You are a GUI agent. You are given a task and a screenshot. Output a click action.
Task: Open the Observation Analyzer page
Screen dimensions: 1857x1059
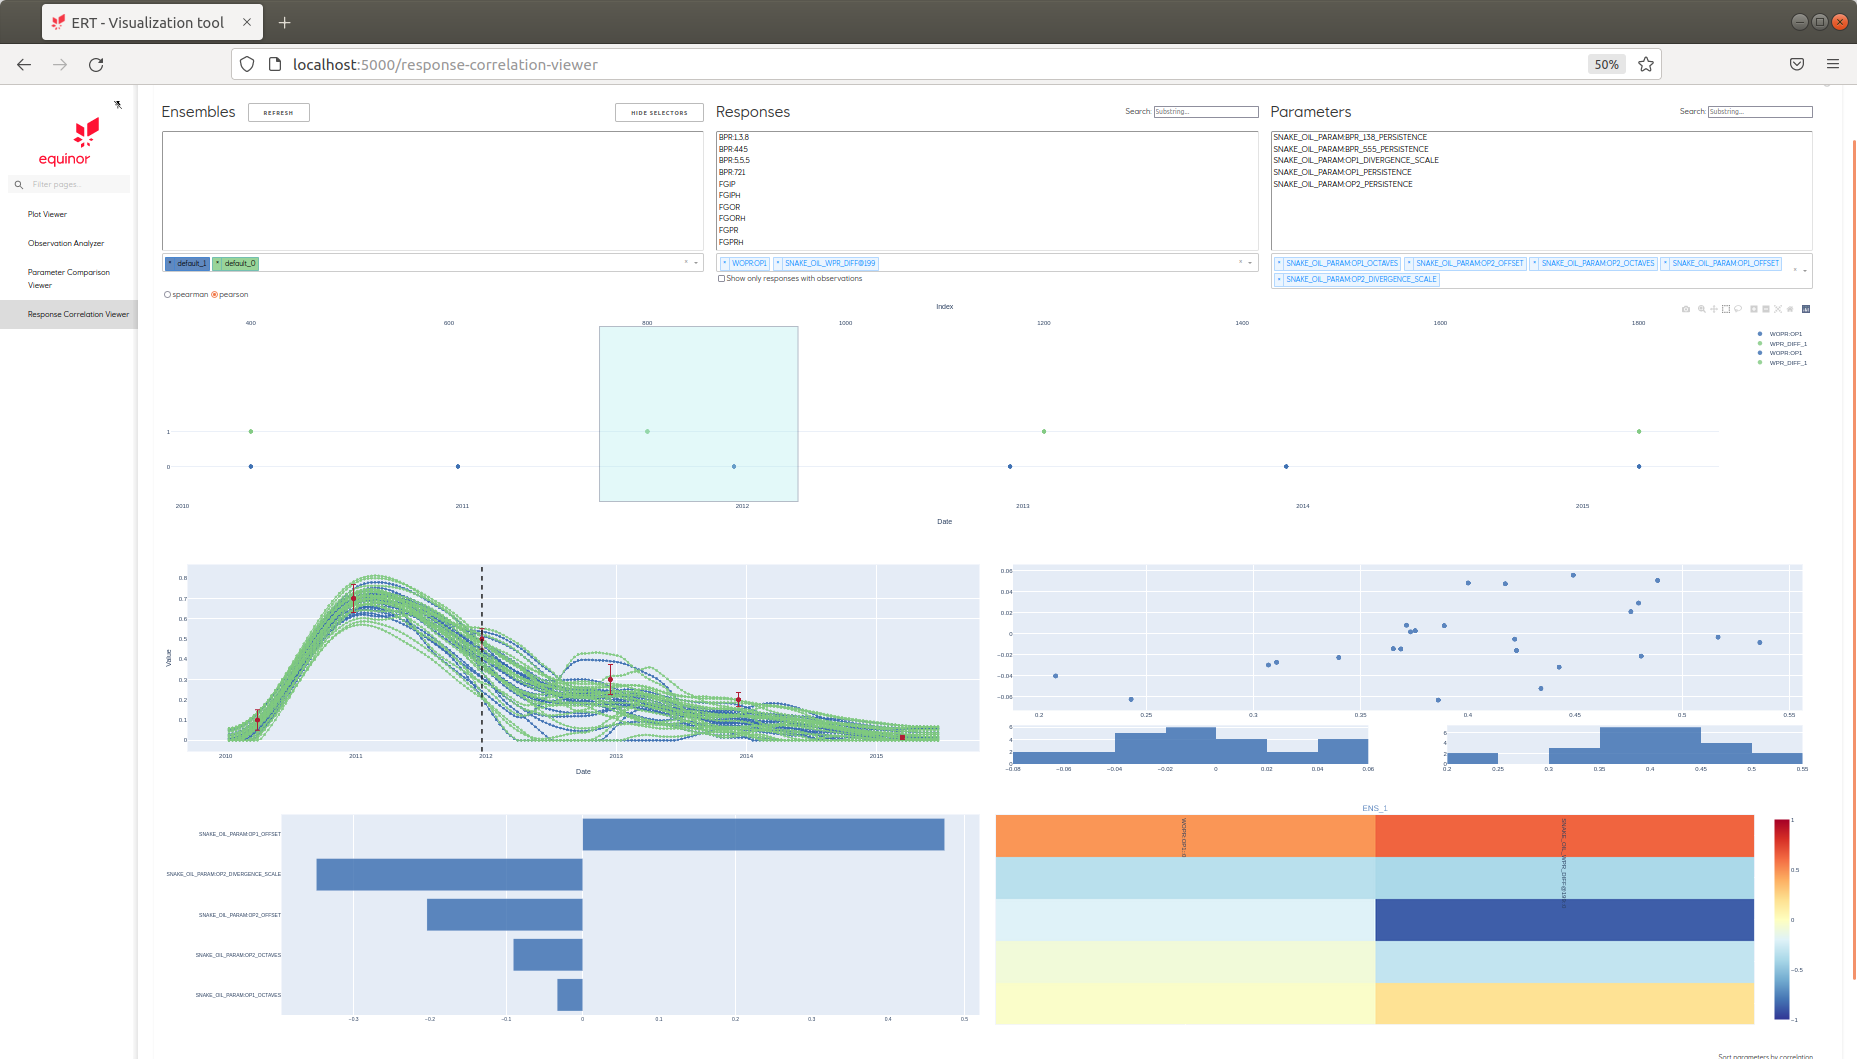point(66,243)
